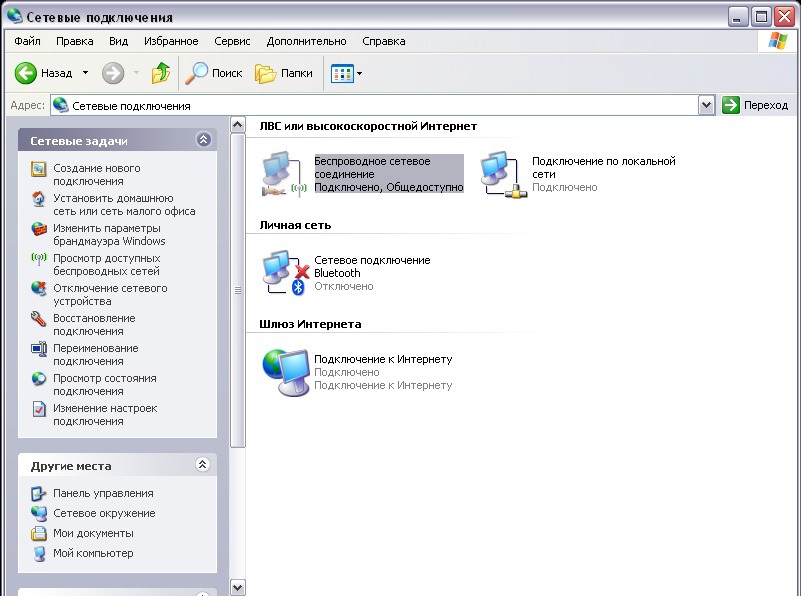Image resolution: width=801 pixels, height=596 pixels.
Task: Click the Search (Поиск) toolbar button
Action: pyautogui.click(x=215, y=73)
